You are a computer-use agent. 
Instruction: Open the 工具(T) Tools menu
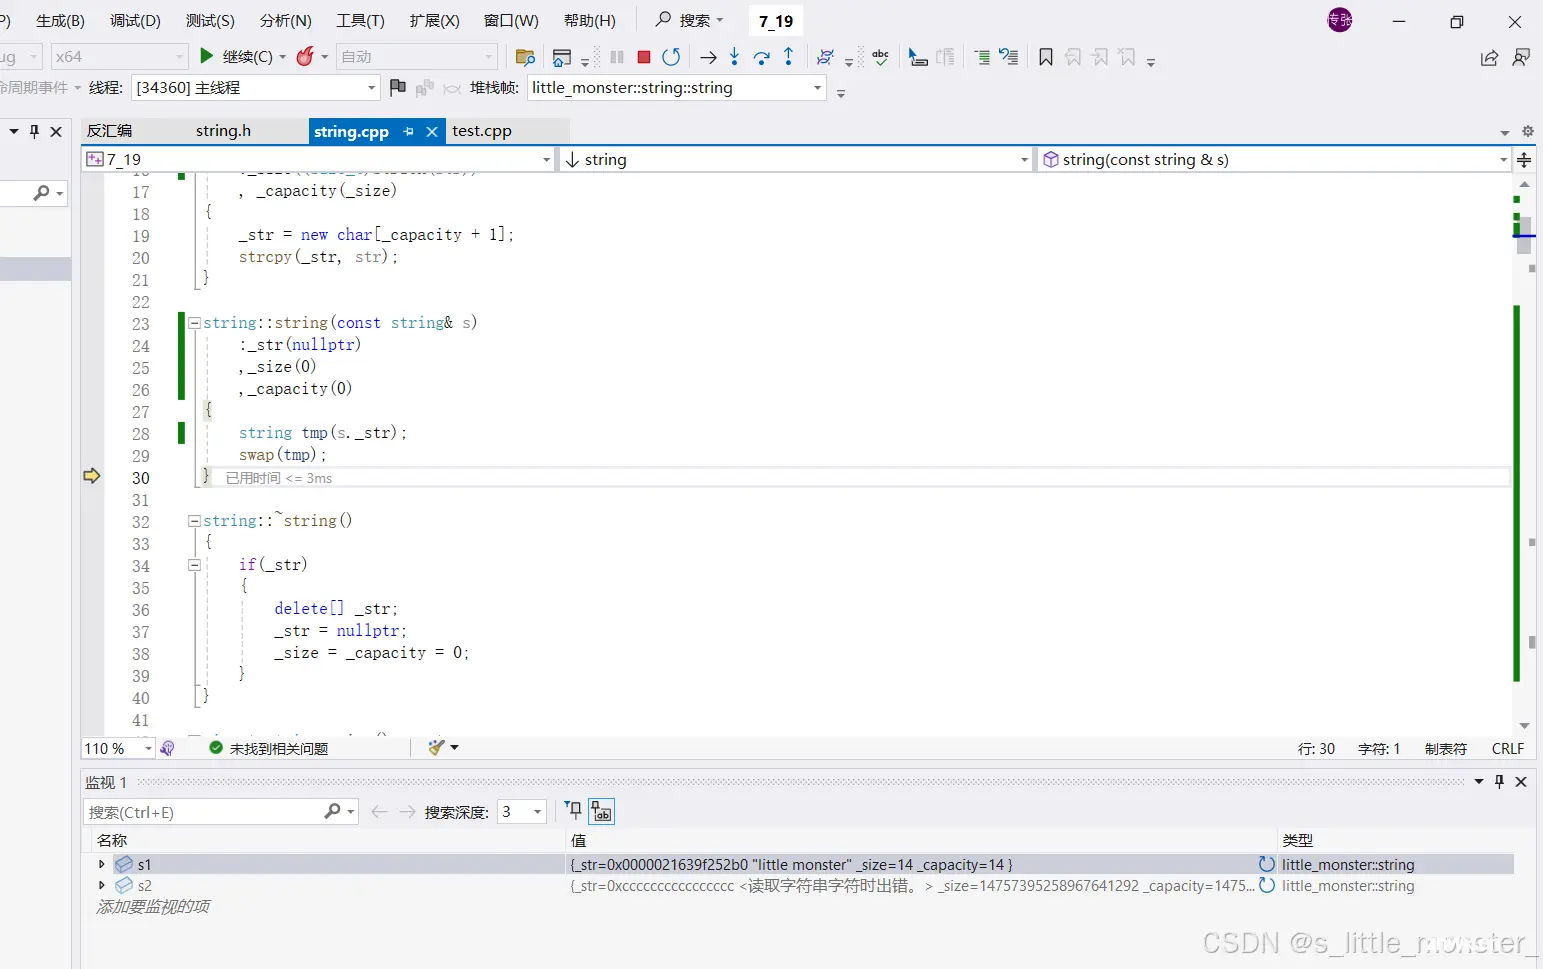[x=360, y=21]
